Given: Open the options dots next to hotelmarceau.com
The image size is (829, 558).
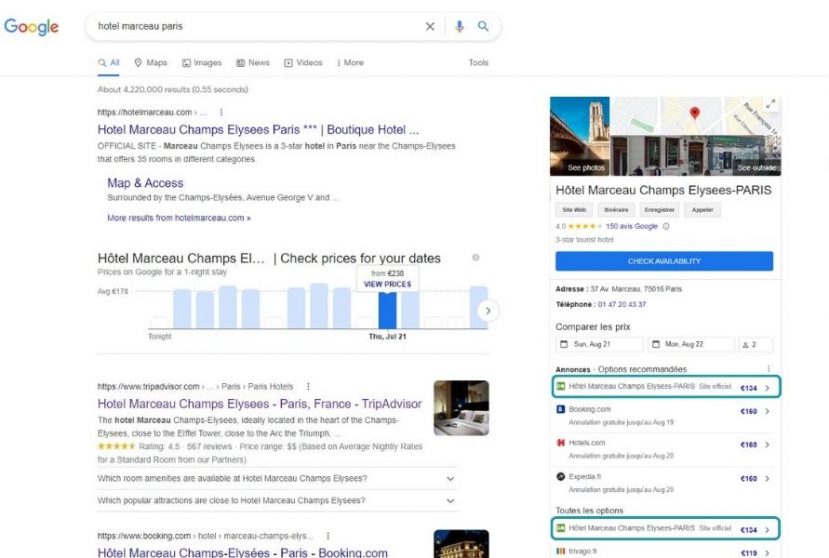Looking at the screenshot, I should 221,112.
